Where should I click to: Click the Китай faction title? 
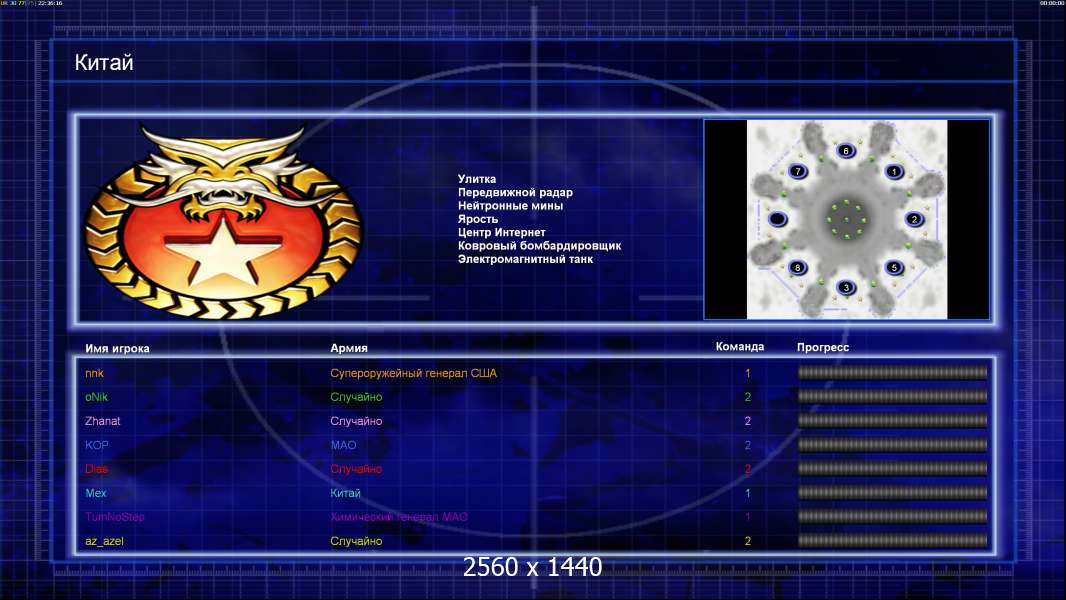(104, 63)
